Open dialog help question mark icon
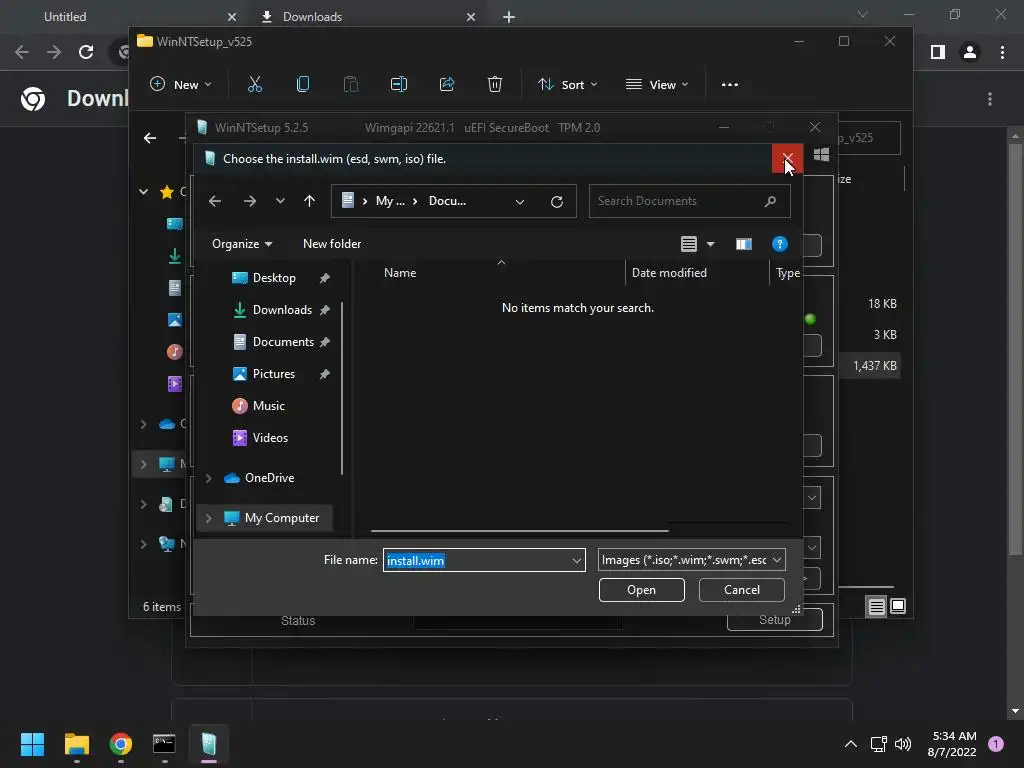 click(x=779, y=244)
